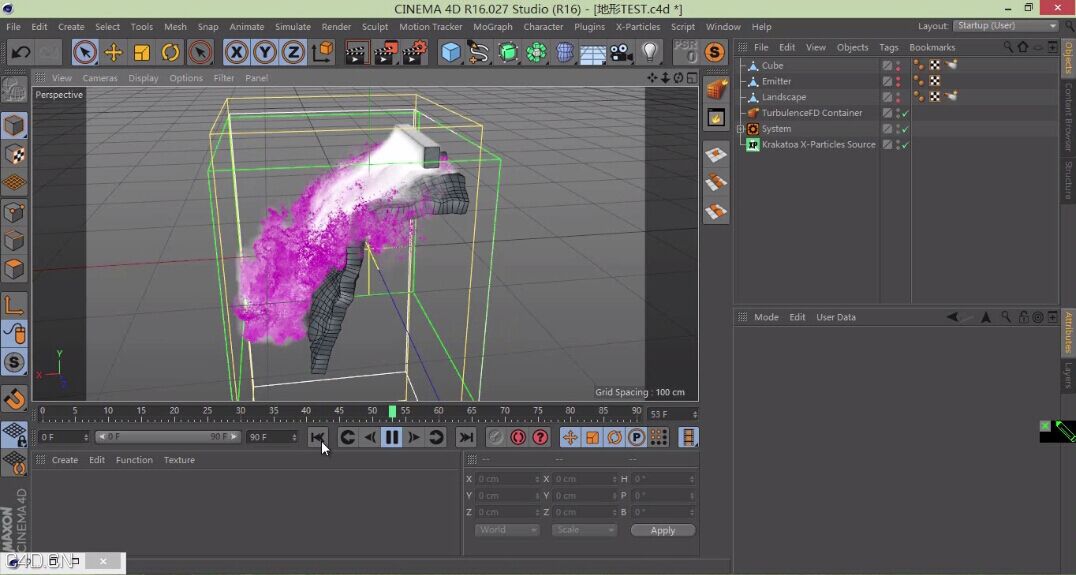Click the Apply button
Image resolution: width=1076 pixels, height=575 pixels.
pos(663,530)
